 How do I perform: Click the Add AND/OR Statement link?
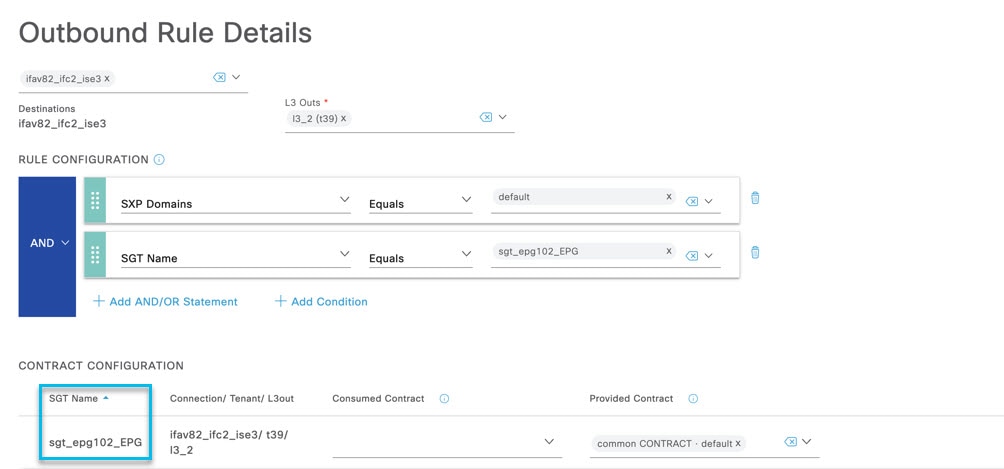click(165, 301)
